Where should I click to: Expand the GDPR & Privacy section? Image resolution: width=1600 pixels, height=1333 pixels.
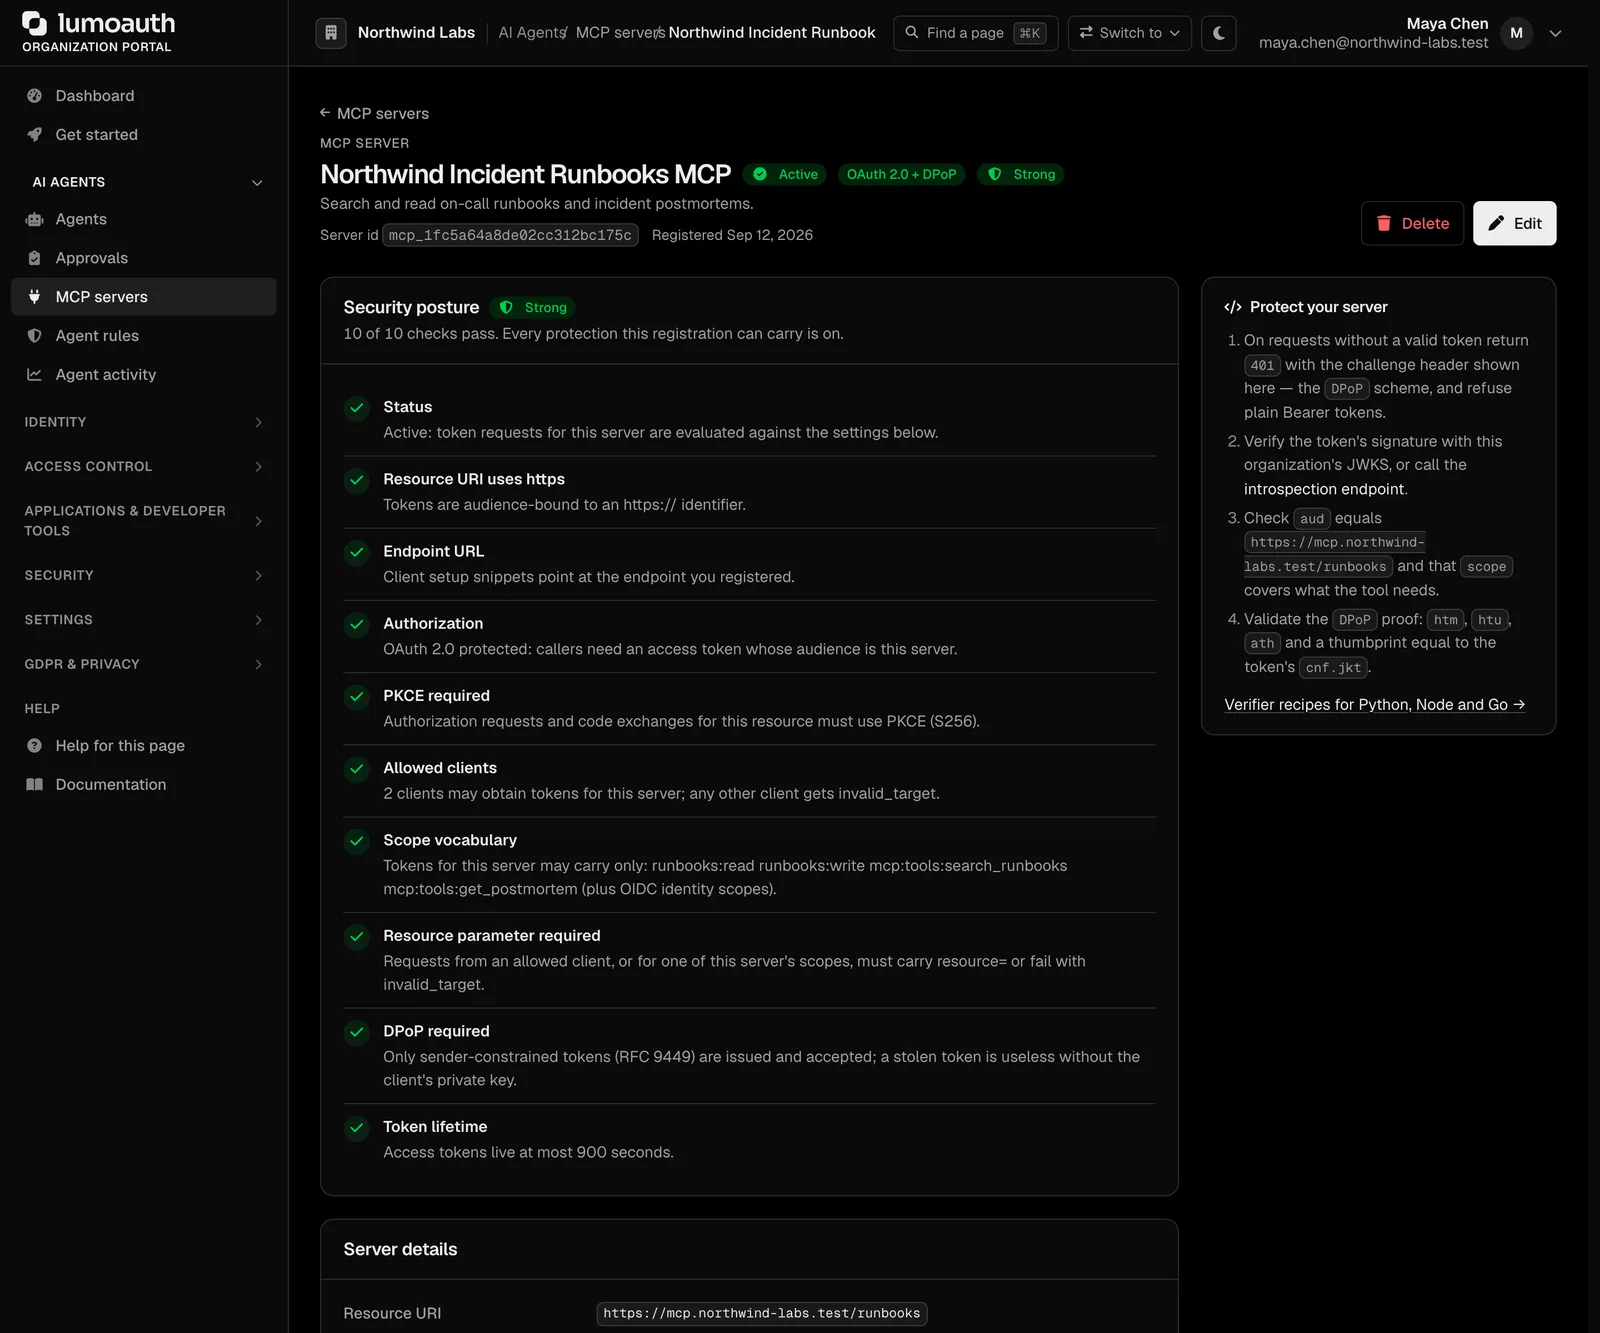click(259, 665)
